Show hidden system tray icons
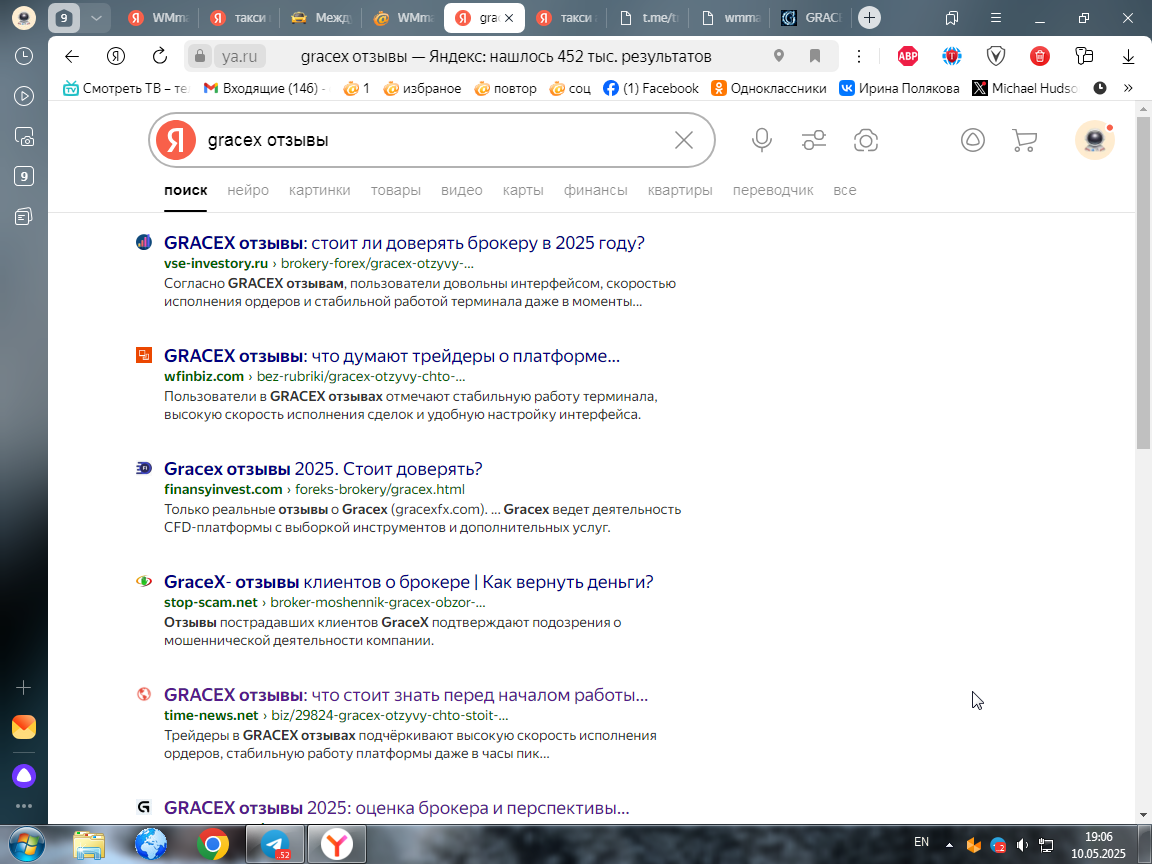This screenshot has height=864, width=1152. pyautogui.click(x=949, y=845)
